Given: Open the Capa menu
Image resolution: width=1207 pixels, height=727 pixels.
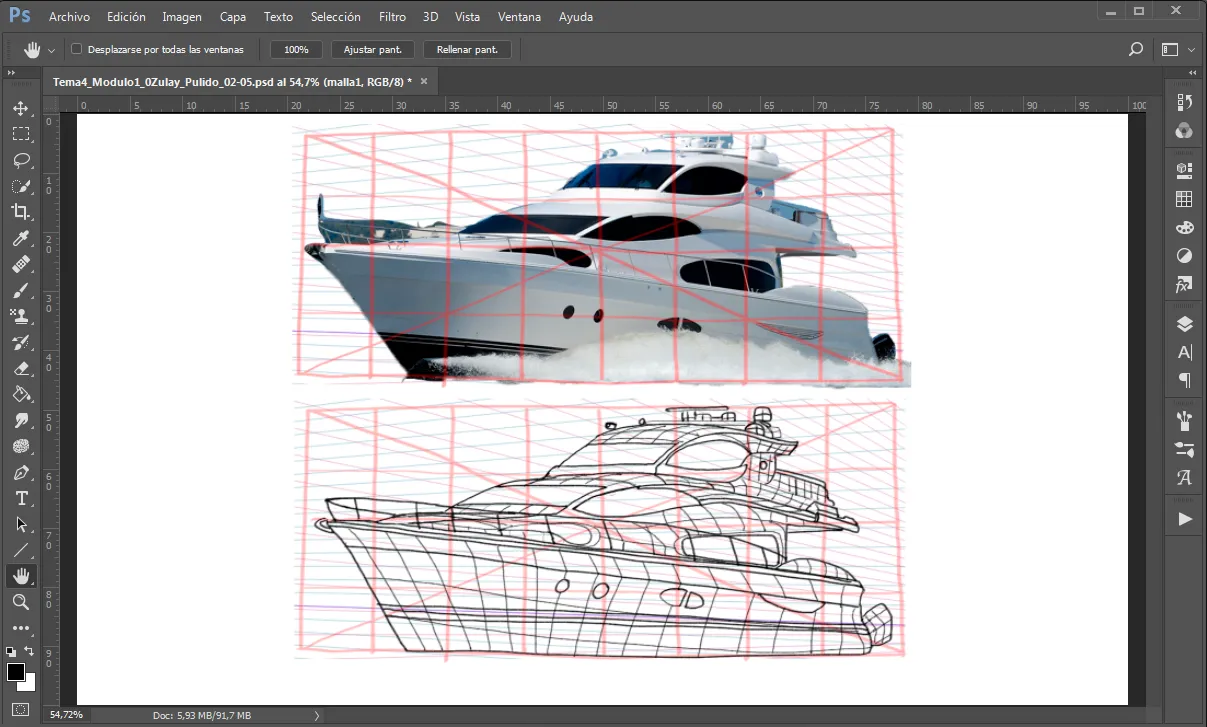Looking at the screenshot, I should pos(233,17).
